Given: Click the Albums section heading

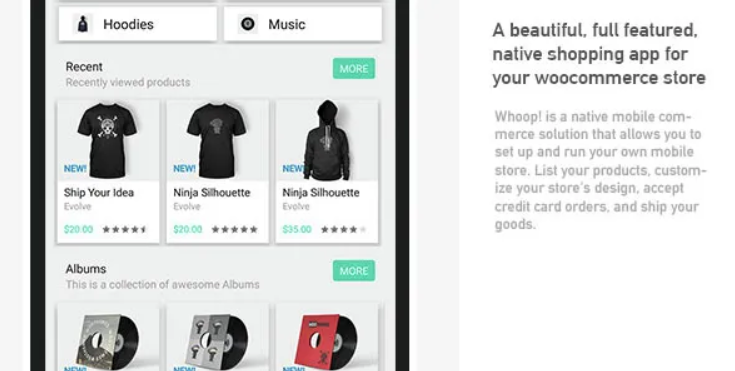Looking at the screenshot, I should point(86,269).
